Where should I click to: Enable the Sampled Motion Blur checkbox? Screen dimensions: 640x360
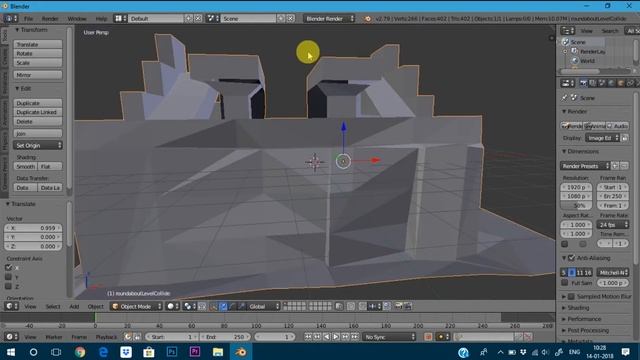click(571, 296)
